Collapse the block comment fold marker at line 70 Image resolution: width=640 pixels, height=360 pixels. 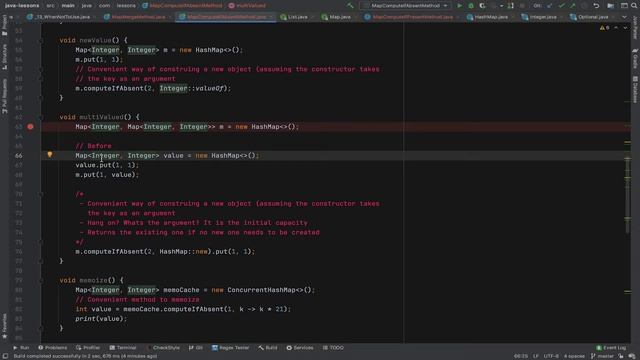(x=41, y=194)
